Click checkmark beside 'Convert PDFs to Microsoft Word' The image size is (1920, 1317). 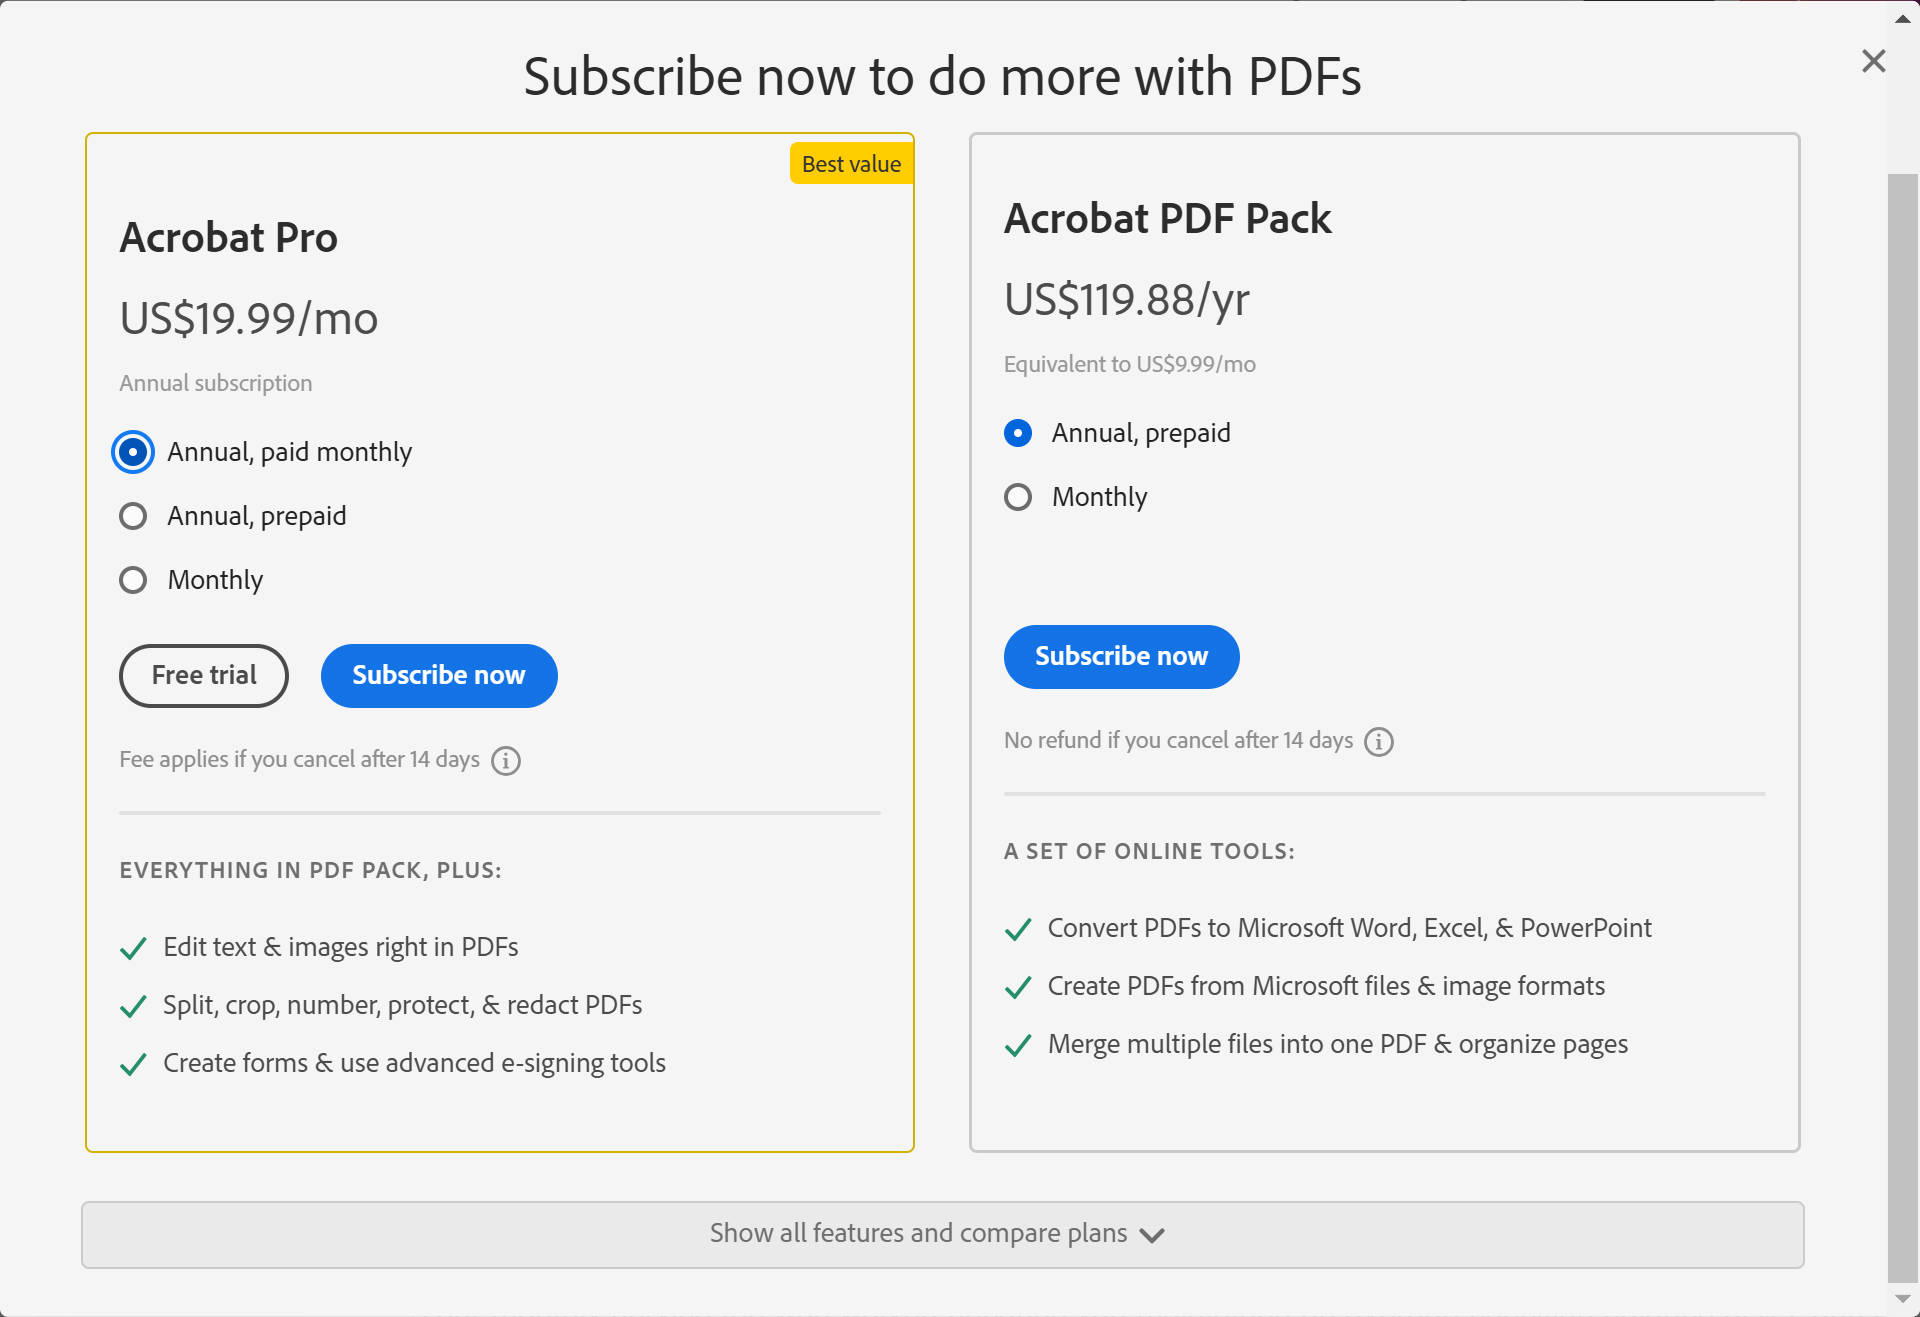pos(1018,929)
